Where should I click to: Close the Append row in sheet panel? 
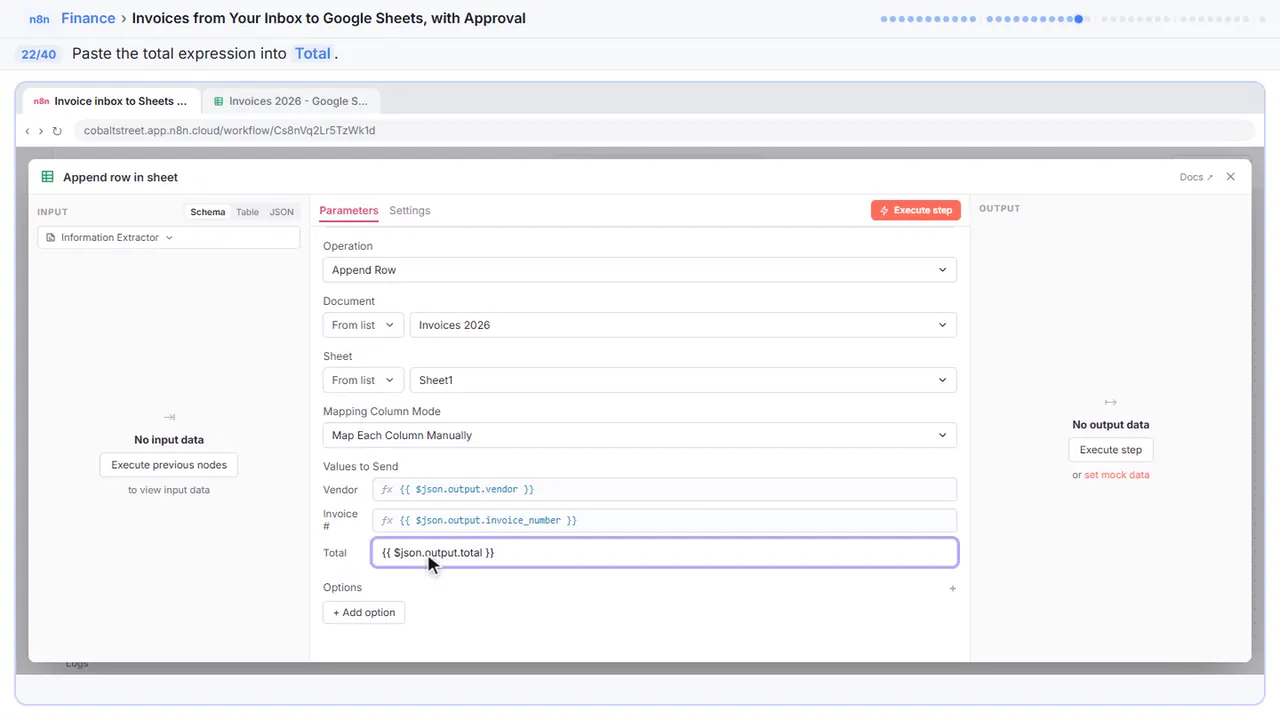[x=1231, y=177]
